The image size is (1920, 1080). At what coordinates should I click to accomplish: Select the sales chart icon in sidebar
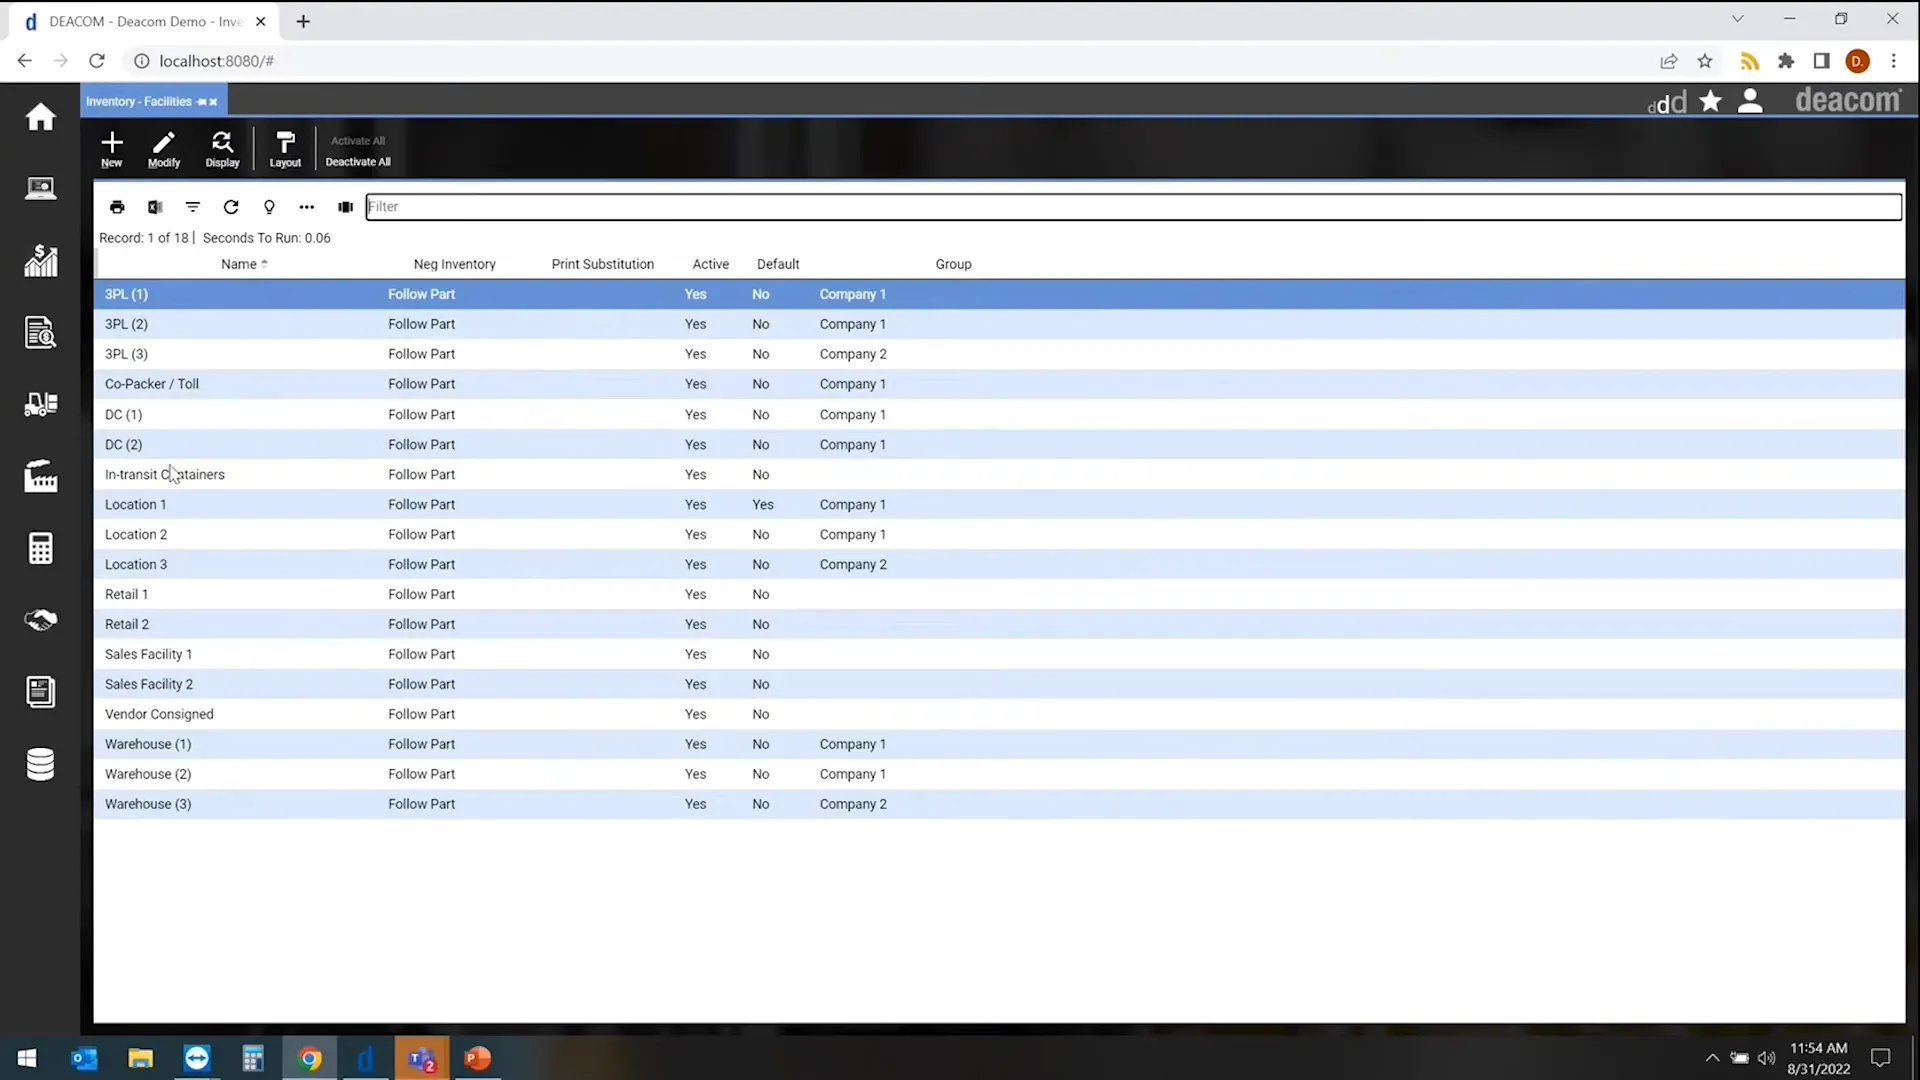click(x=40, y=261)
